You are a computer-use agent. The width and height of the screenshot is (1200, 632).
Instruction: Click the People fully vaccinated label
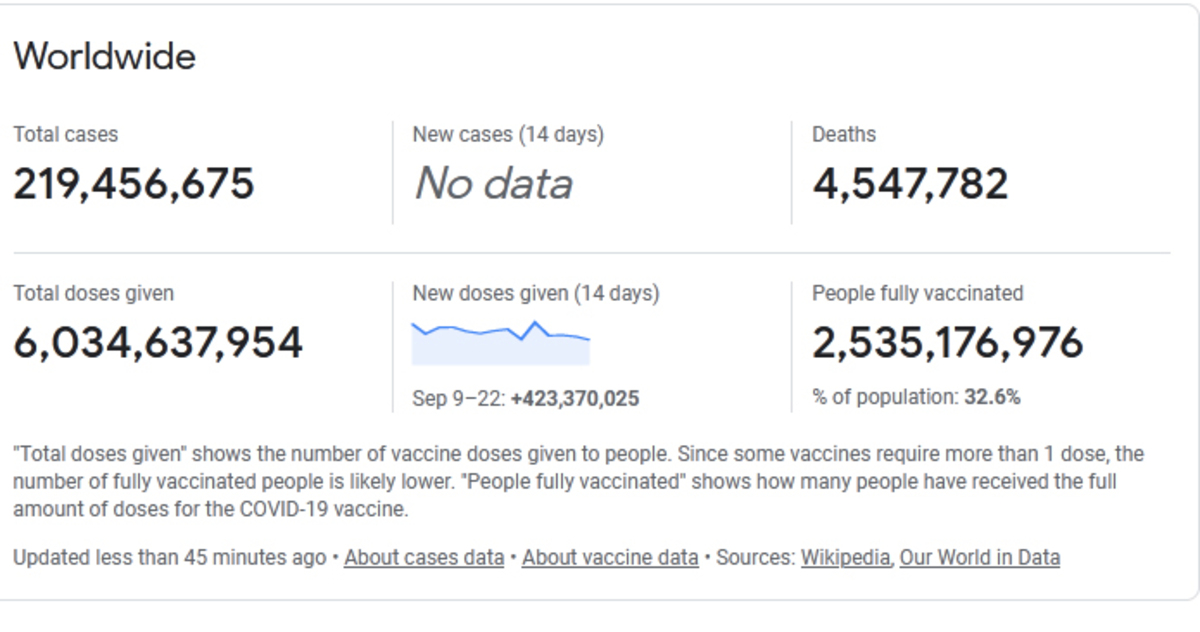point(917,293)
